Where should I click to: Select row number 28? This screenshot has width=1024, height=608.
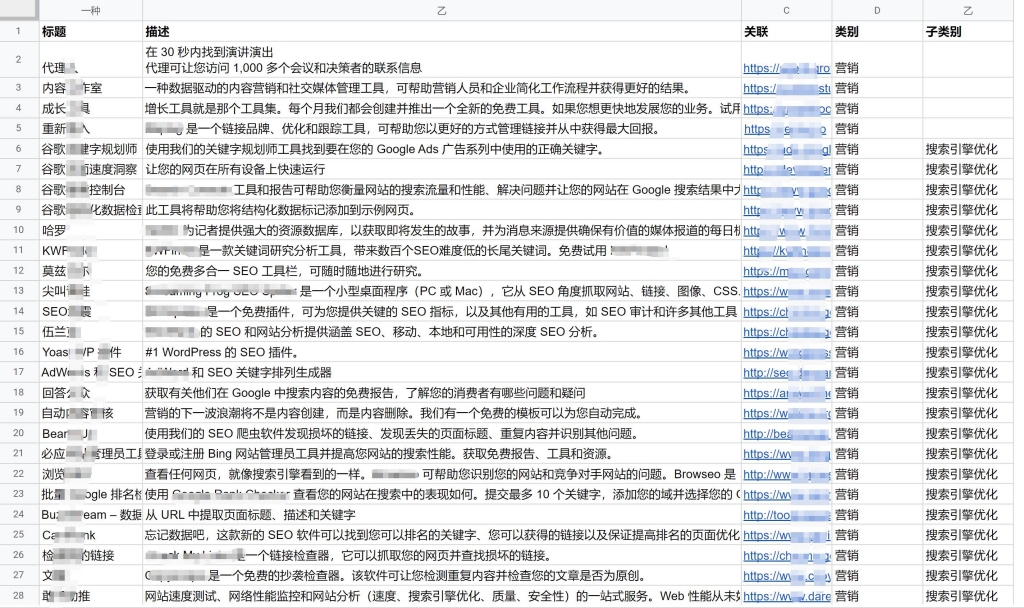18,596
